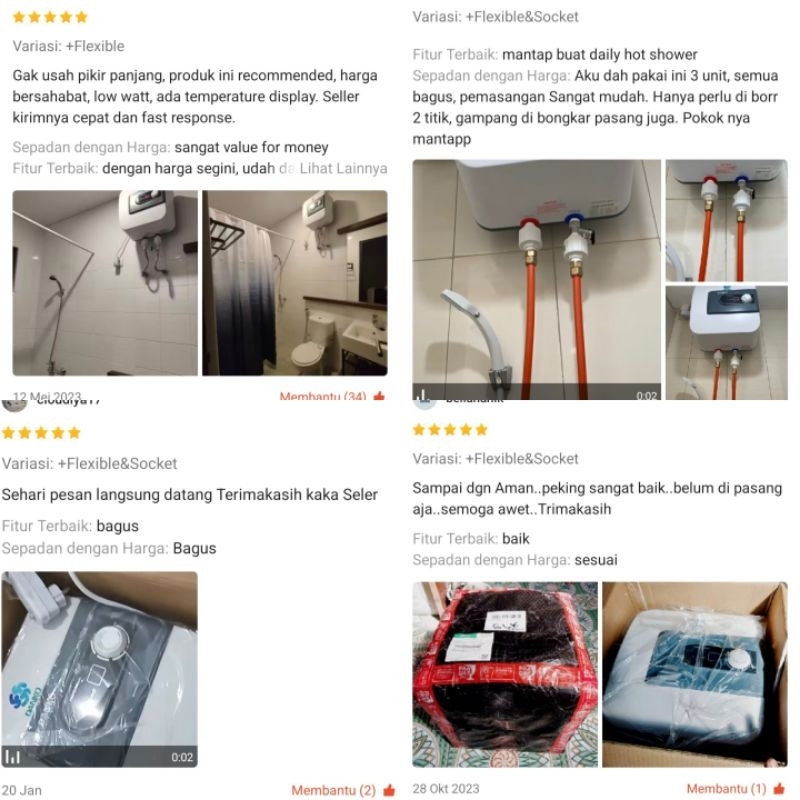Viewport: 800px width, 800px height.
Task: Click thumbs-up icon next to Membantu (34)
Action: tap(379, 396)
